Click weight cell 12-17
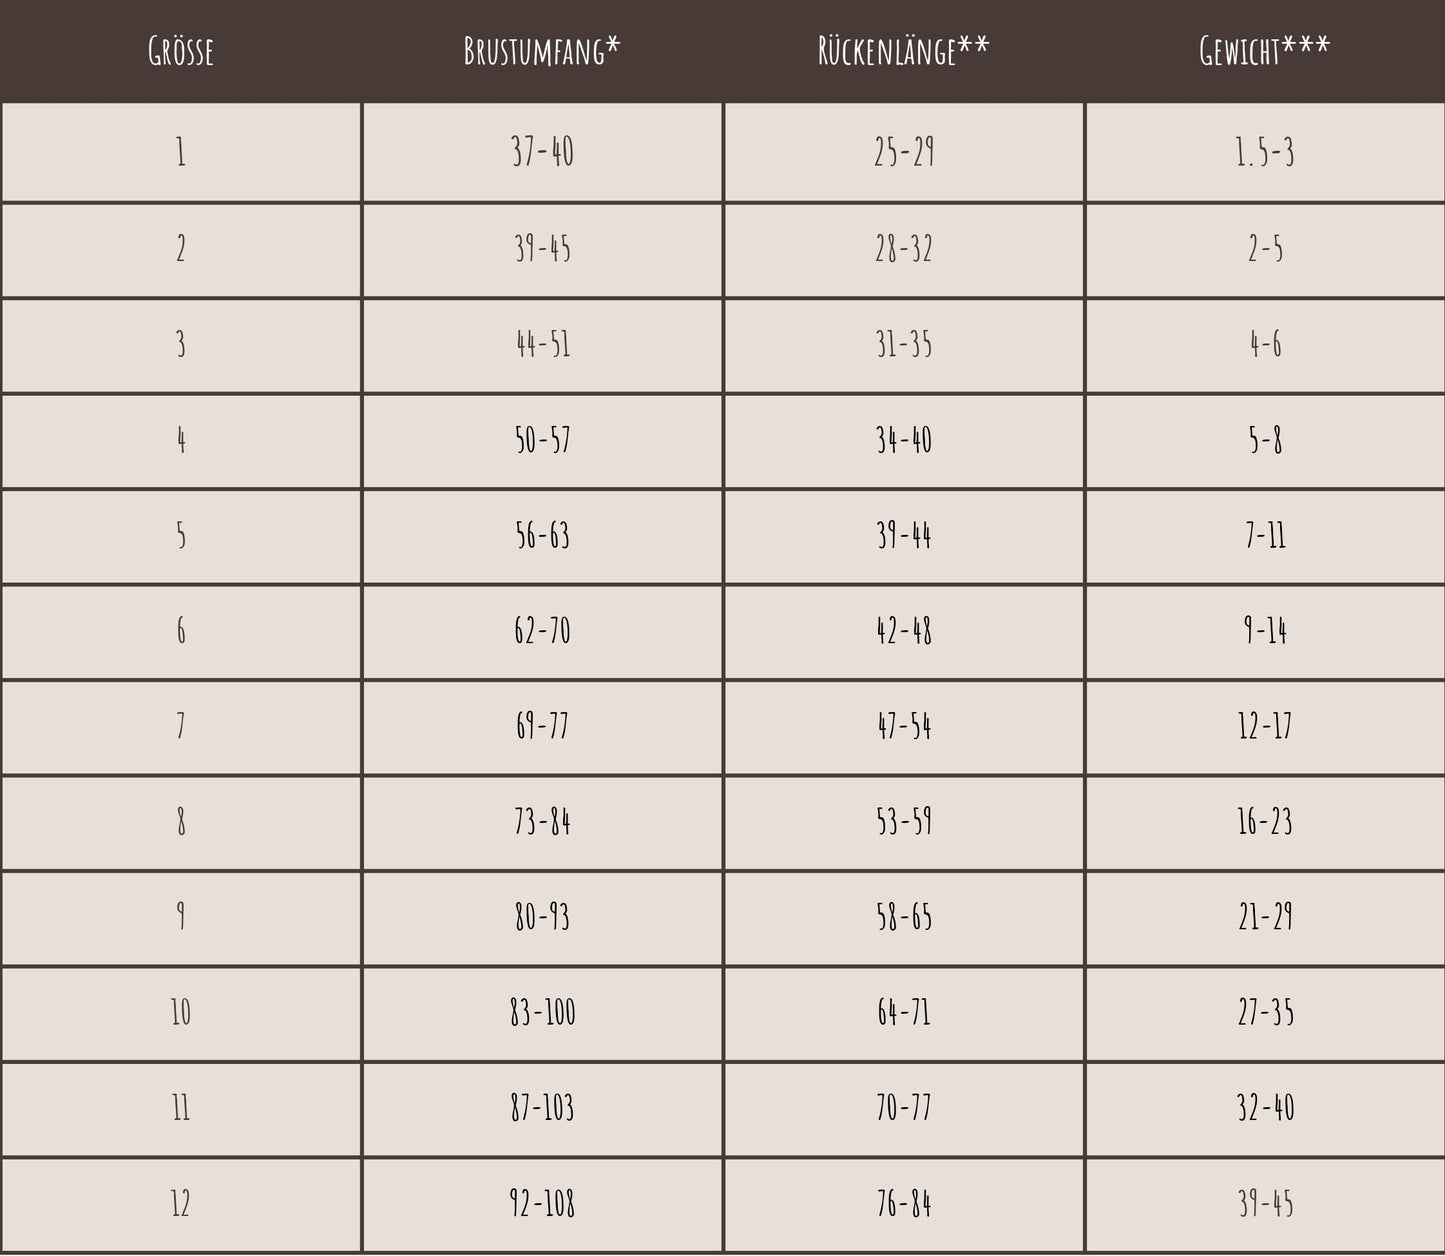 pos(1265,726)
